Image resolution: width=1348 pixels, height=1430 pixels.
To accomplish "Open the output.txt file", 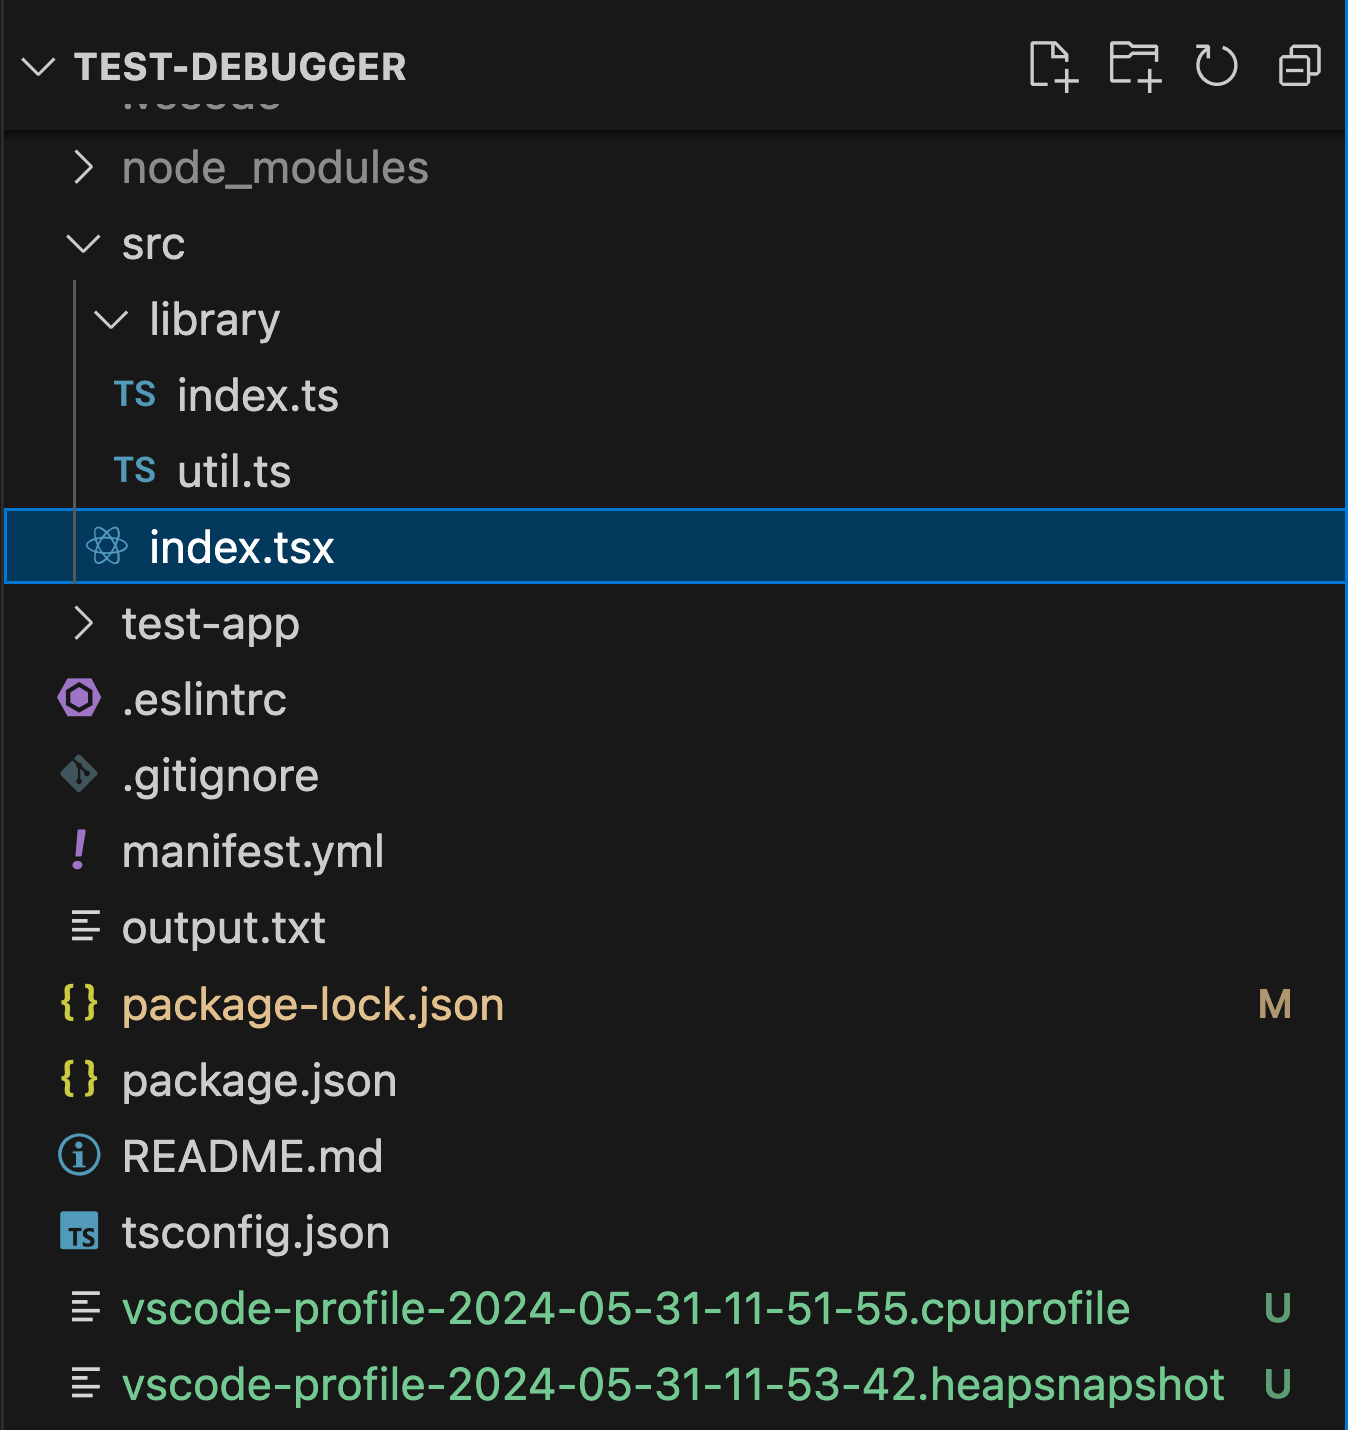I will [223, 927].
